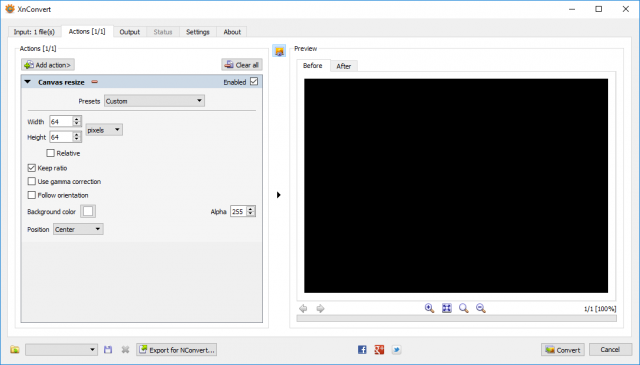Zoom out on the preview

click(x=481, y=308)
